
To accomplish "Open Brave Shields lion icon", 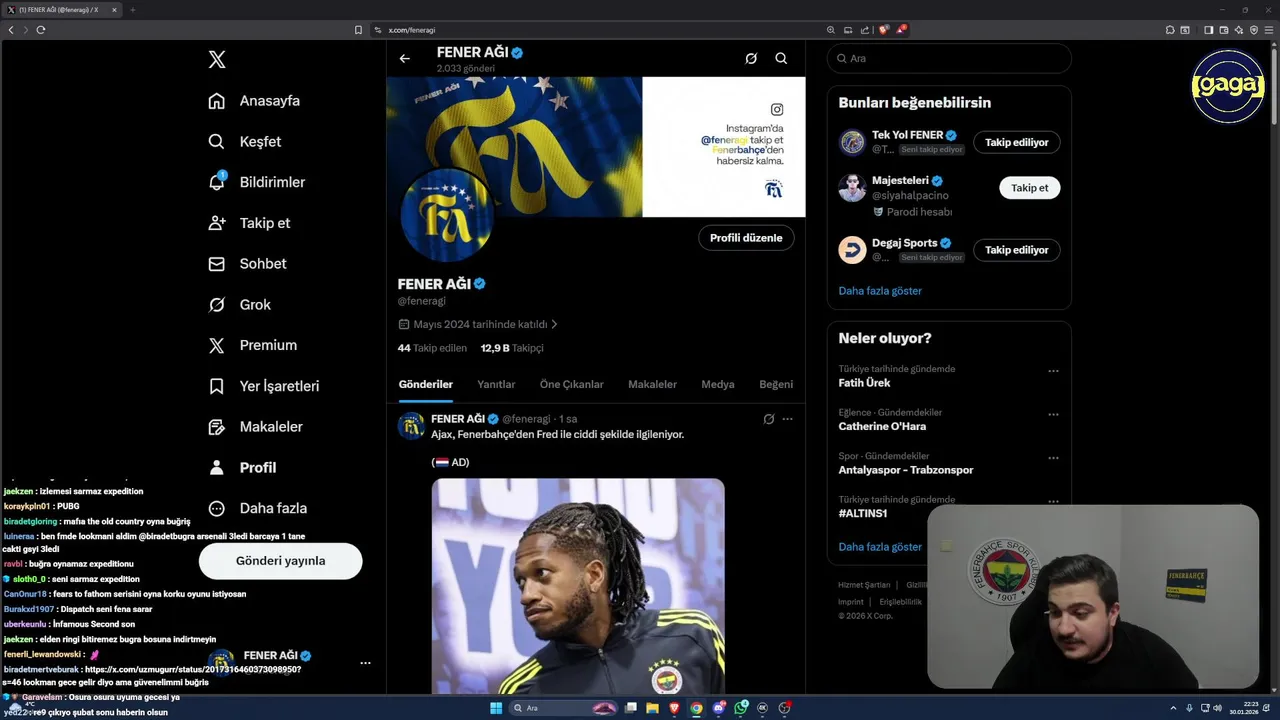I will coord(884,30).
